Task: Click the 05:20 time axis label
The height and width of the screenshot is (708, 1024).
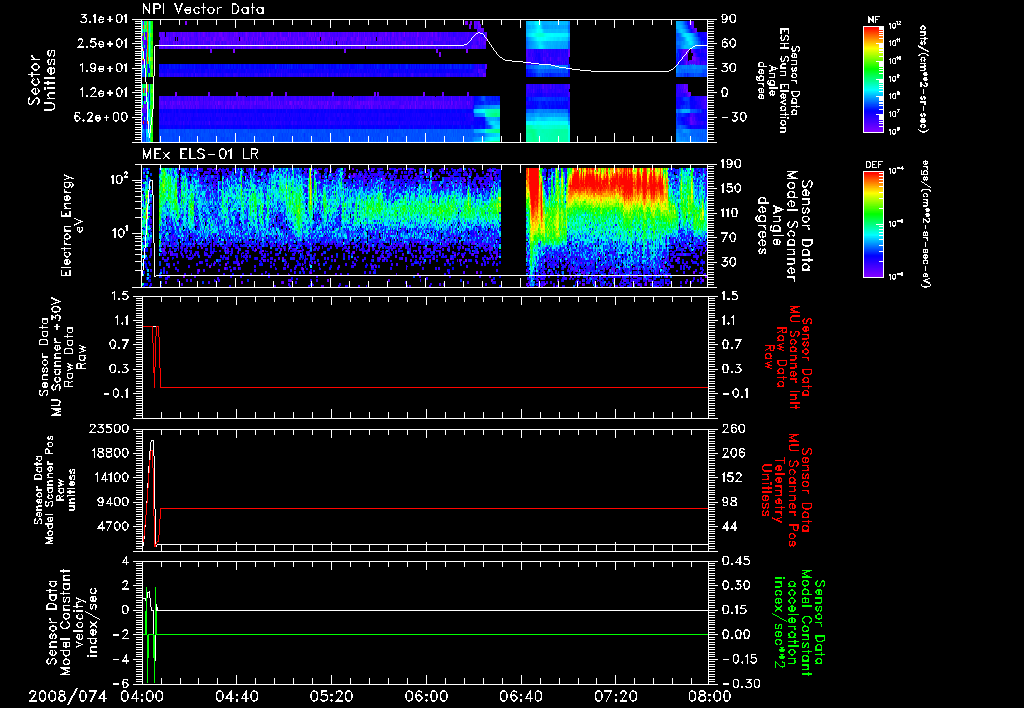Action: (331, 696)
